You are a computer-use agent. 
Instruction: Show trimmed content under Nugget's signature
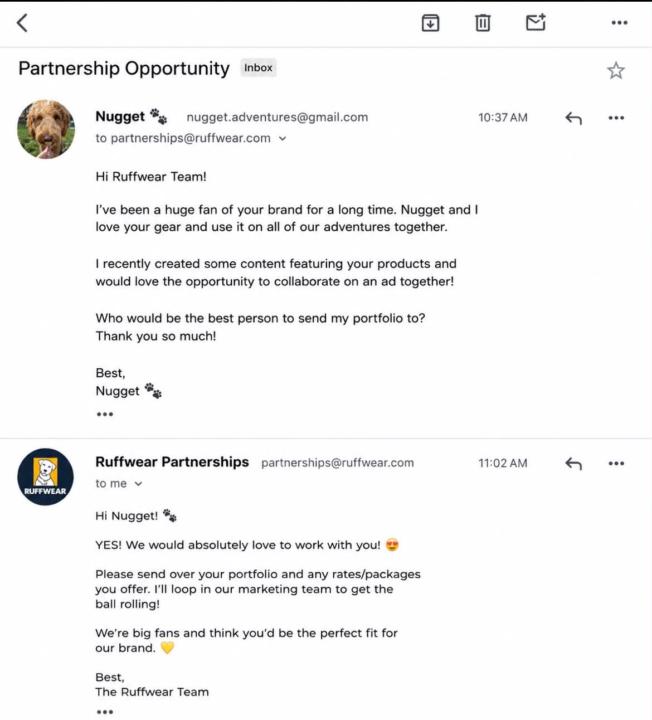click(105, 414)
